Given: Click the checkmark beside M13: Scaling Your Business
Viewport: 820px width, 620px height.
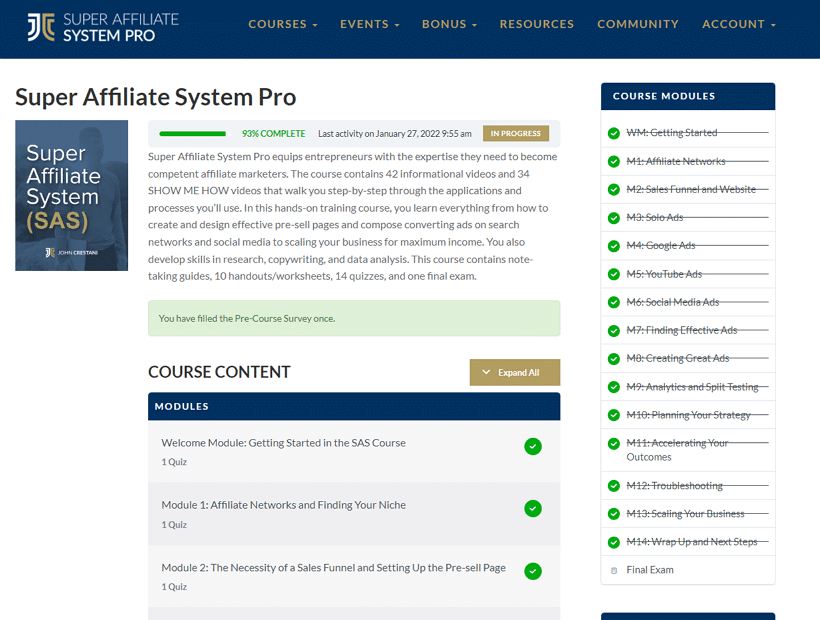Looking at the screenshot, I should pos(614,514).
